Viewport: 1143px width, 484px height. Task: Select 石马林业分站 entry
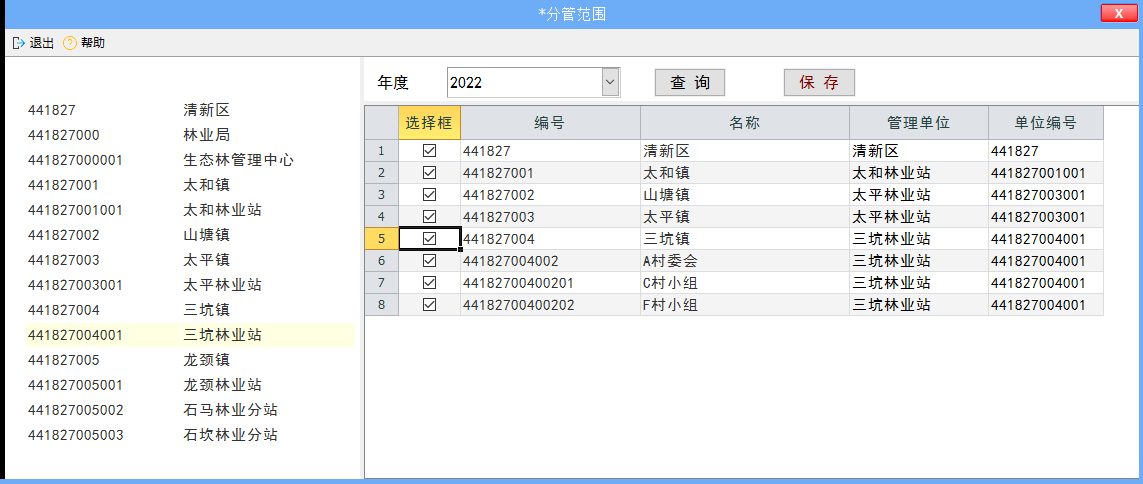[x=230, y=410]
